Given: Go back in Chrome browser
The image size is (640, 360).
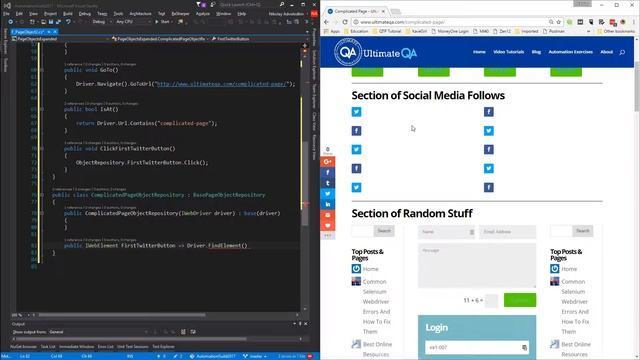Looking at the screenshot, I should (x=326, y=22).
